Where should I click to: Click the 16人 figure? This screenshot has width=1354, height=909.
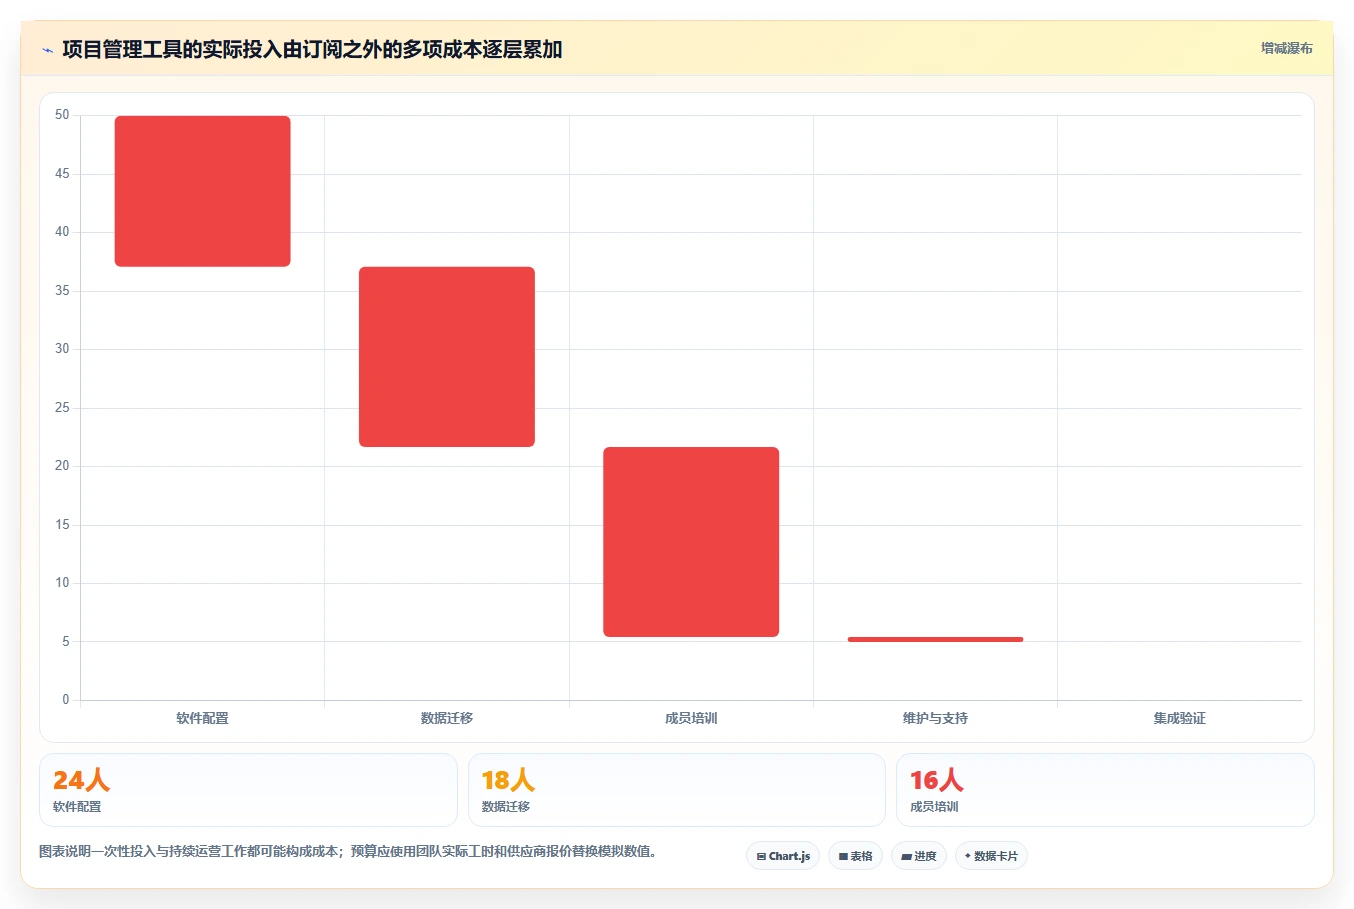click(937, 780)
